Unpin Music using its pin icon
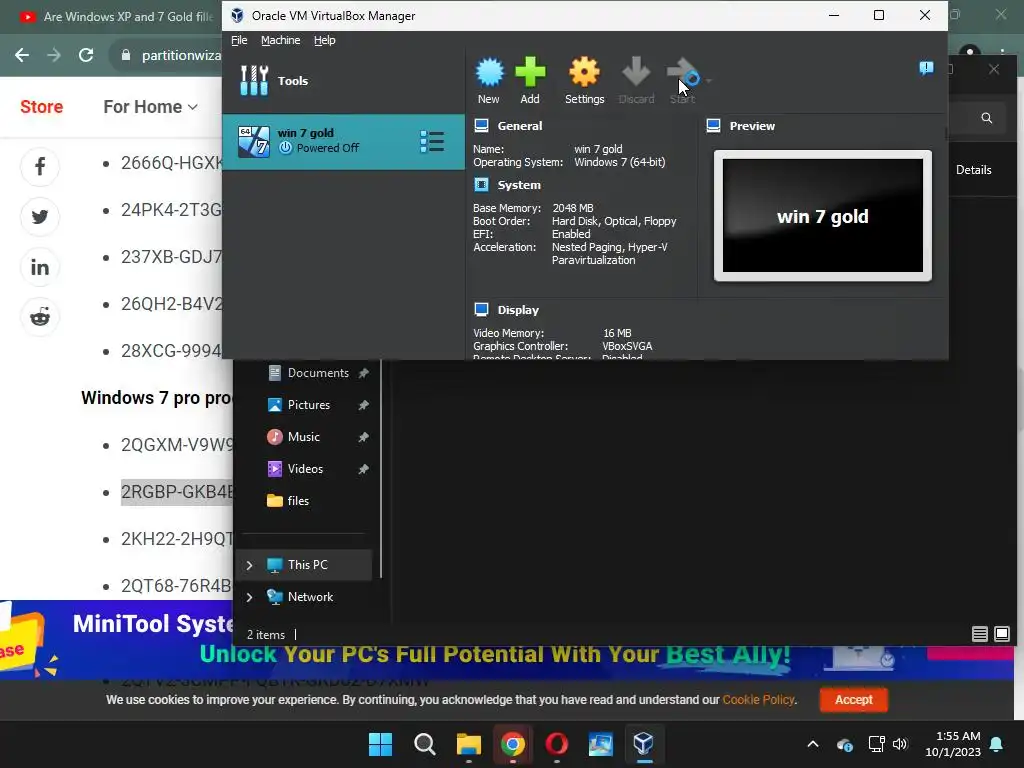 pos(364,437)
